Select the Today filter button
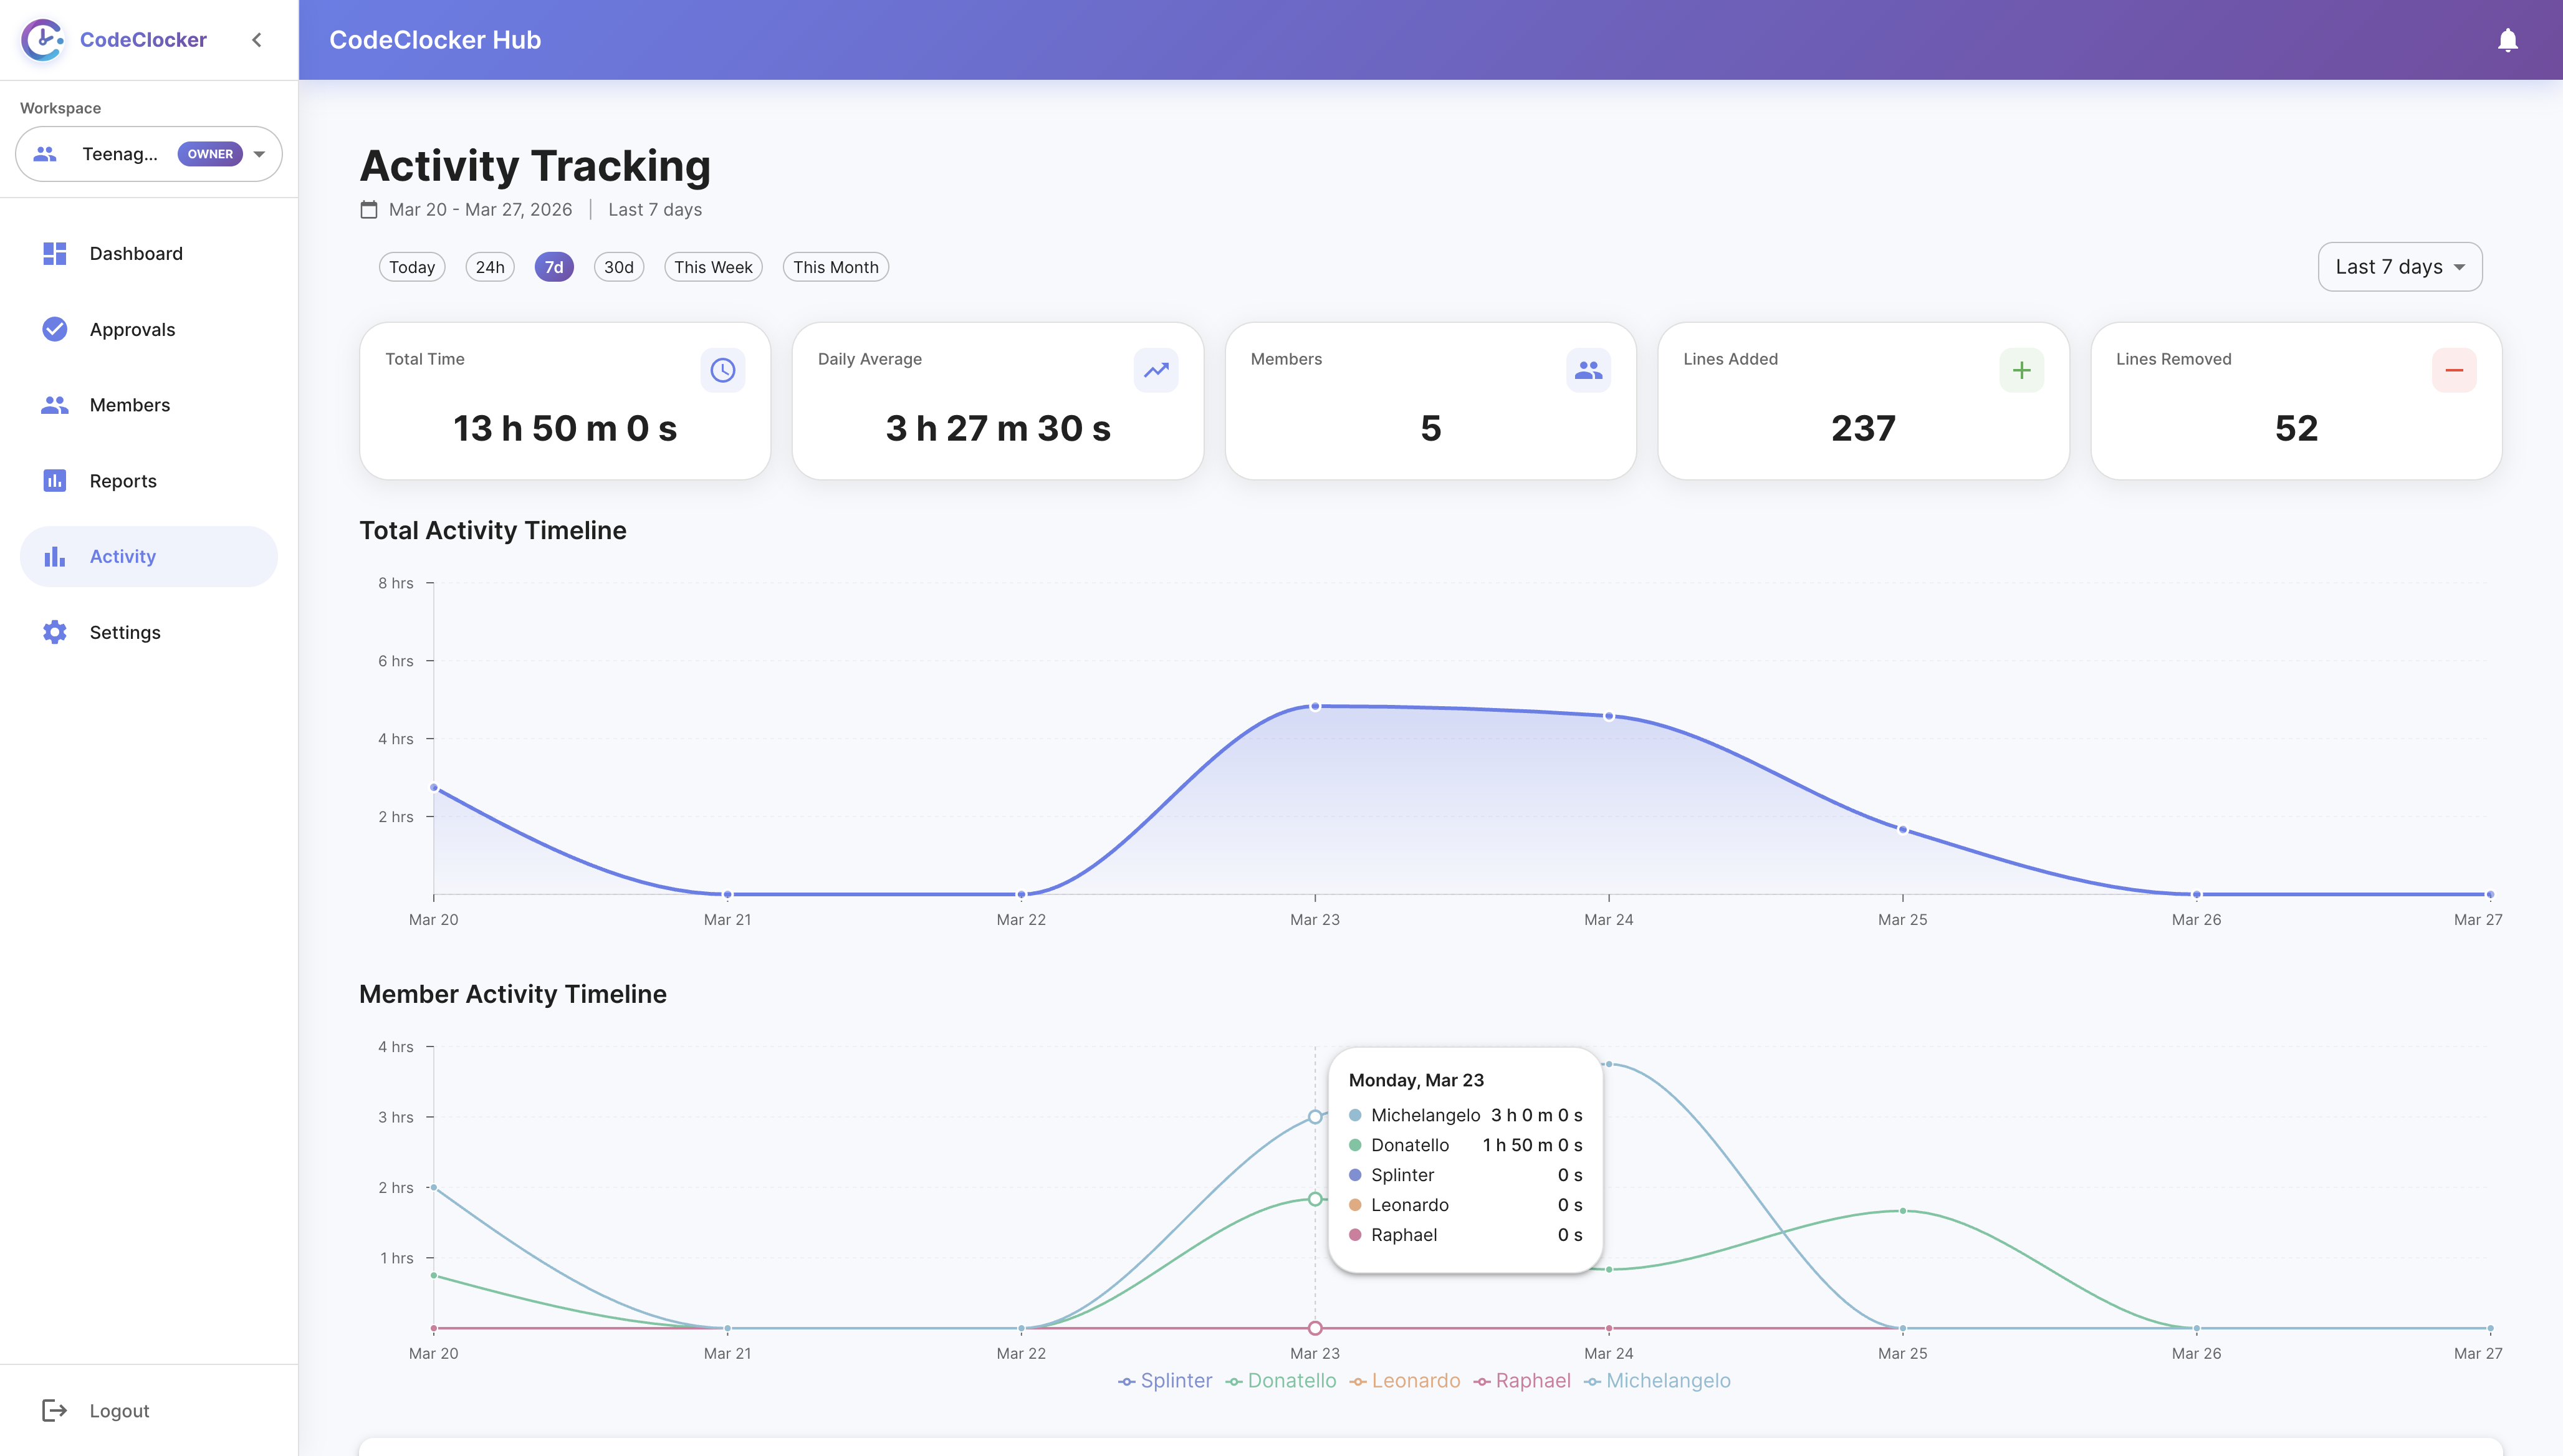The height and width of the screenshot is (1456, 2563). point(411,266)
